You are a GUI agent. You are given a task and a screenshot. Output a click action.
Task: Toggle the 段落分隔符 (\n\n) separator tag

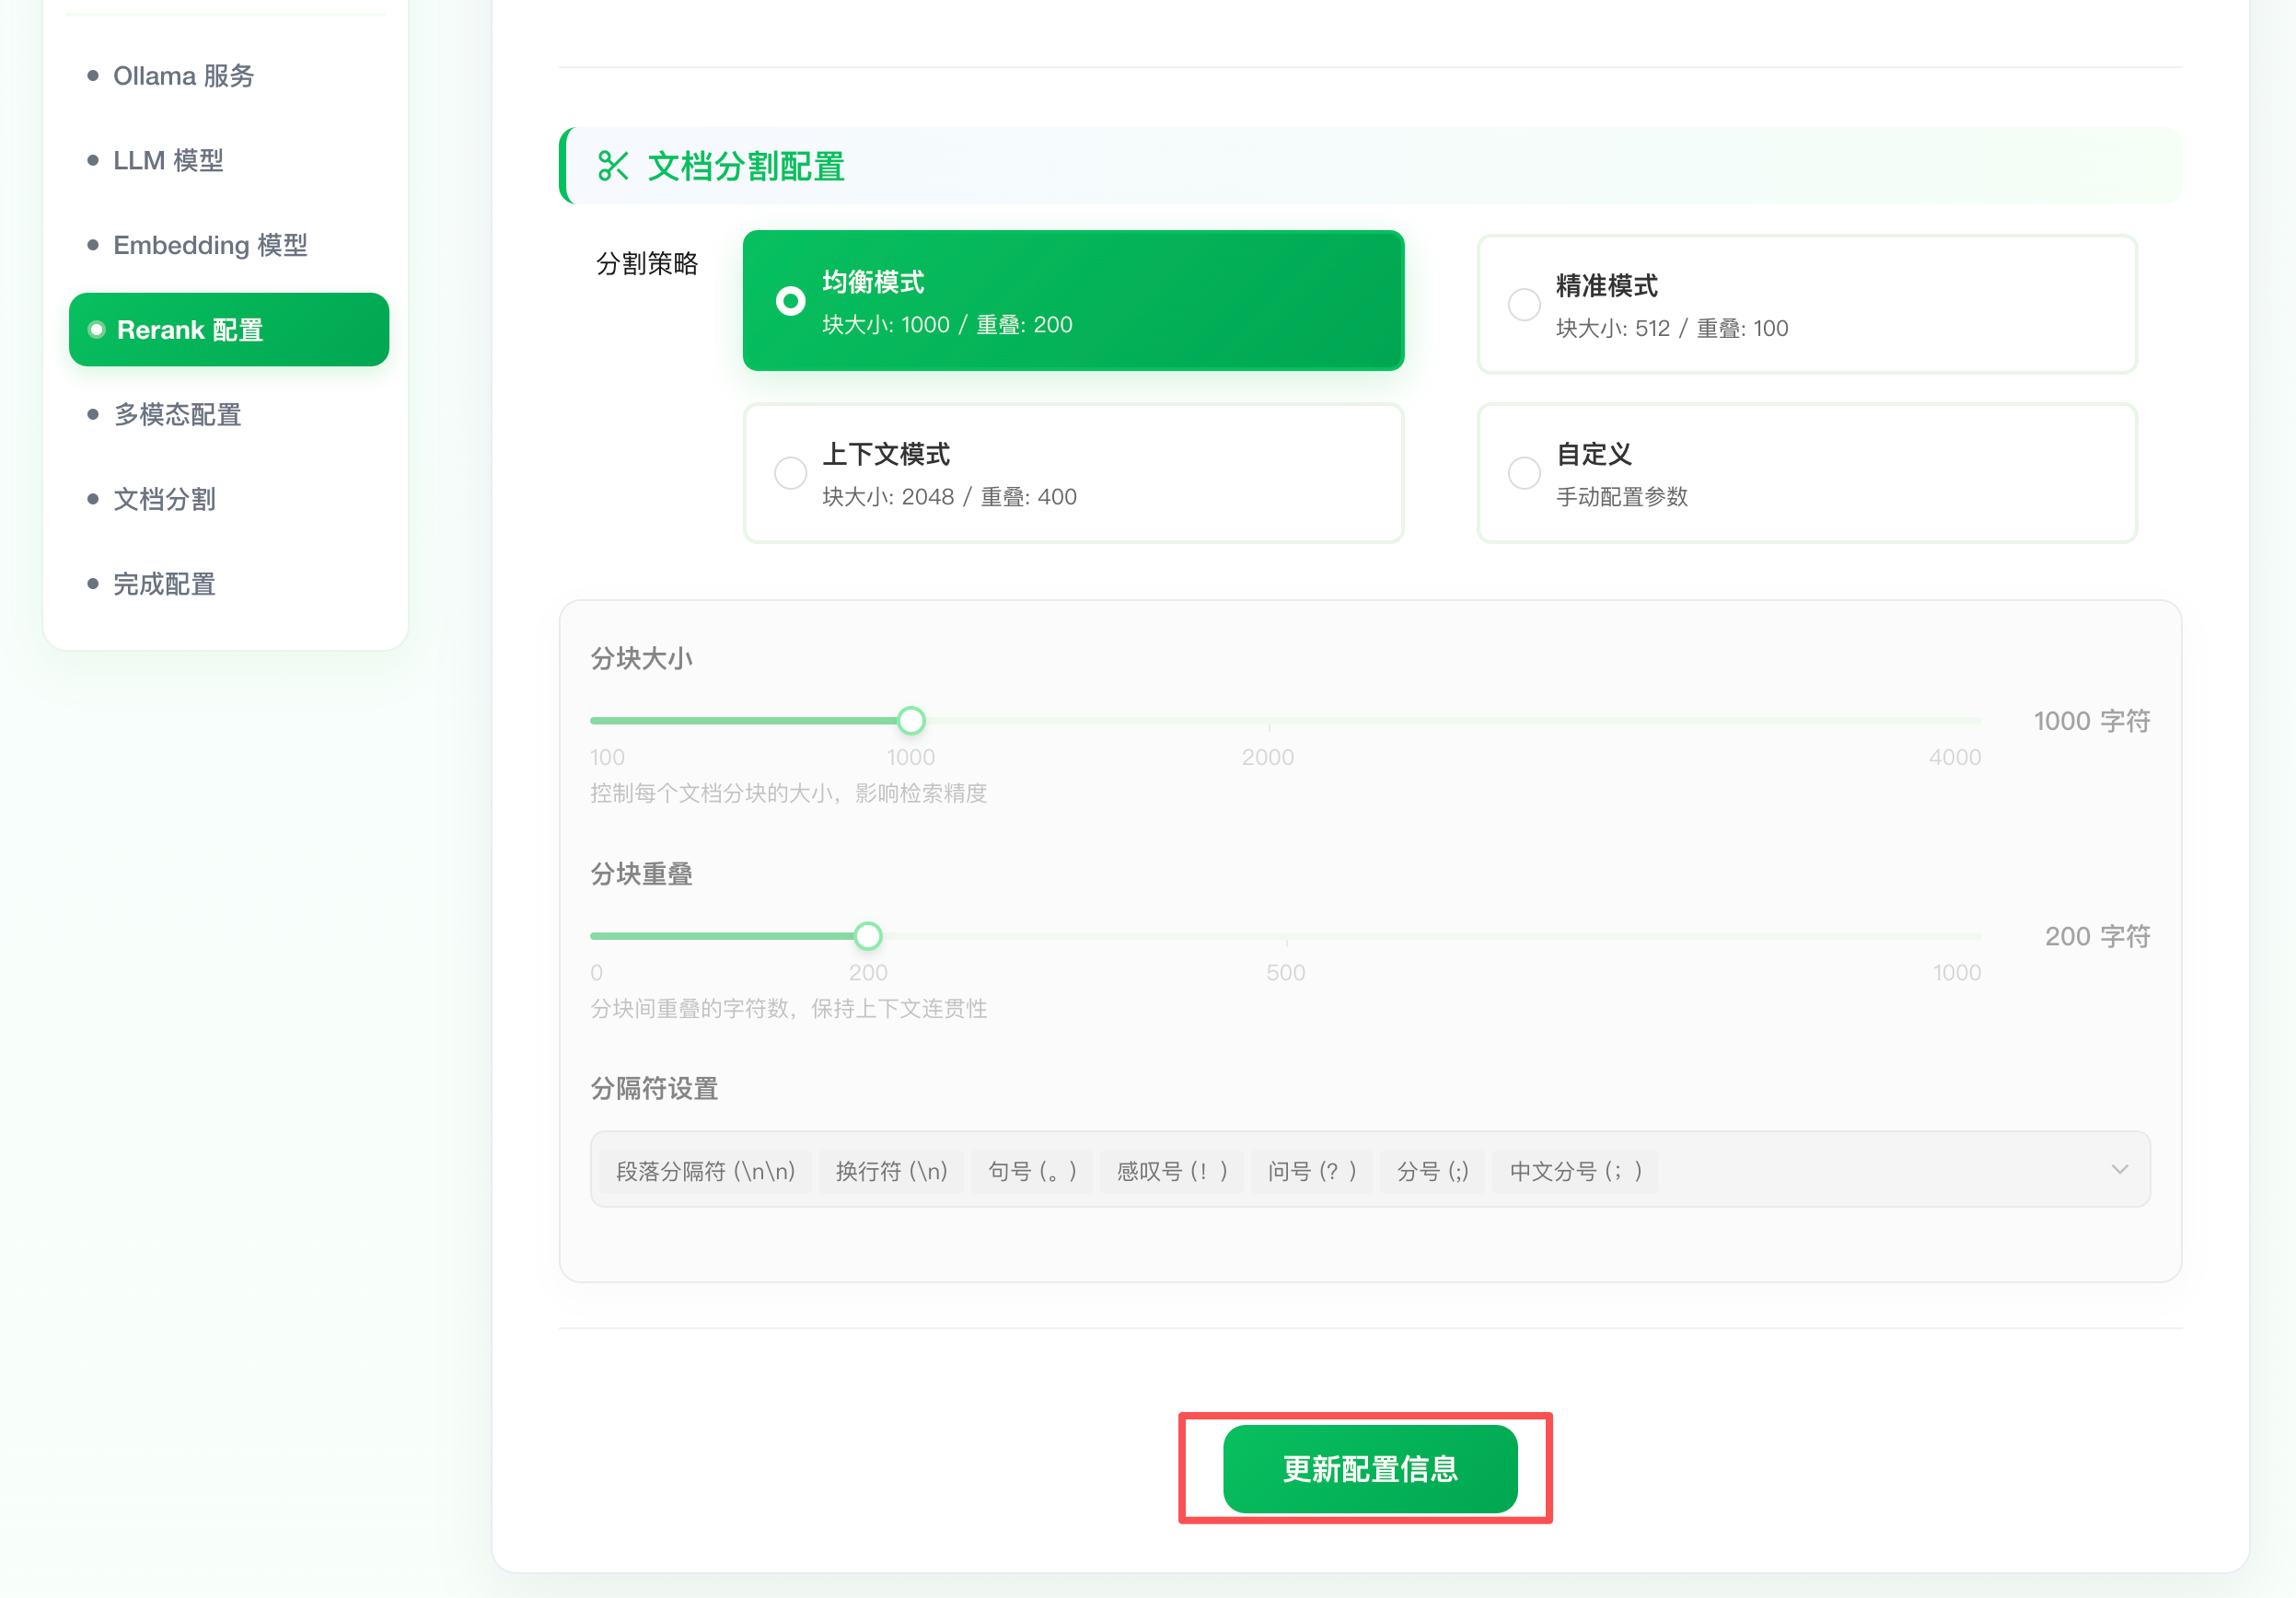point(703,1170)
